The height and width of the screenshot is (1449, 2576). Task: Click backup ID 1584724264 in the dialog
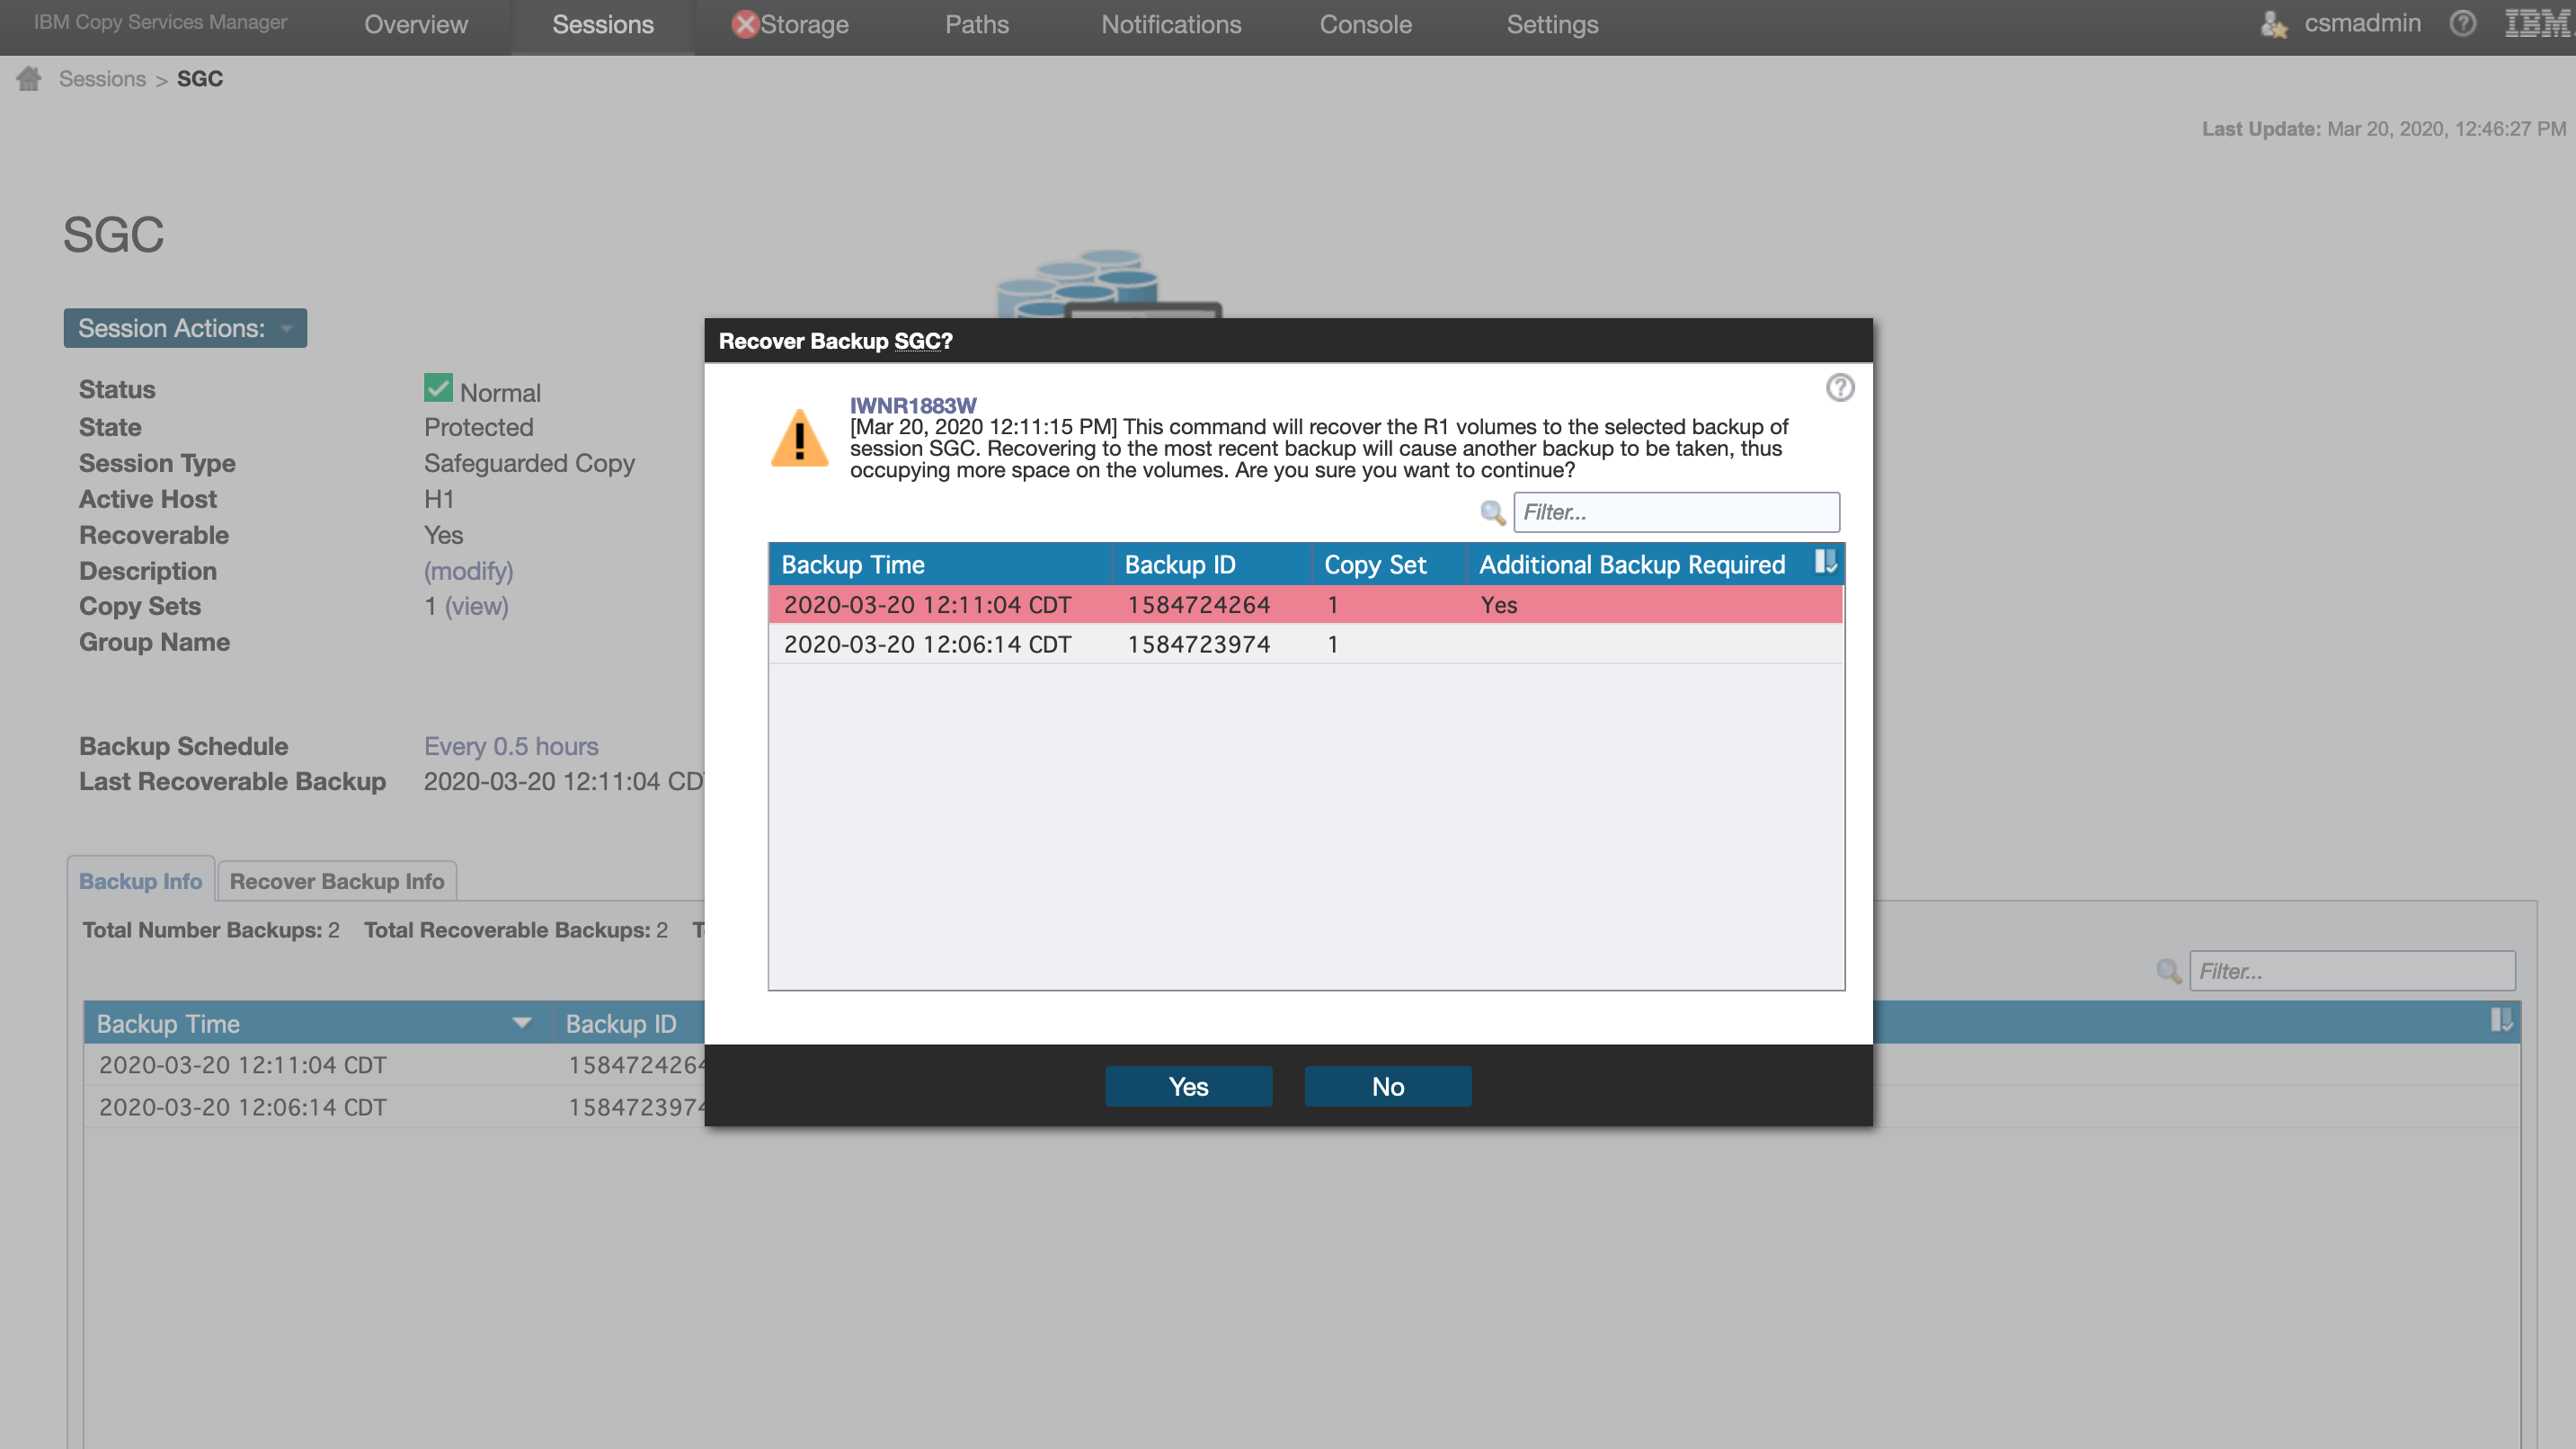point(1198,605)
